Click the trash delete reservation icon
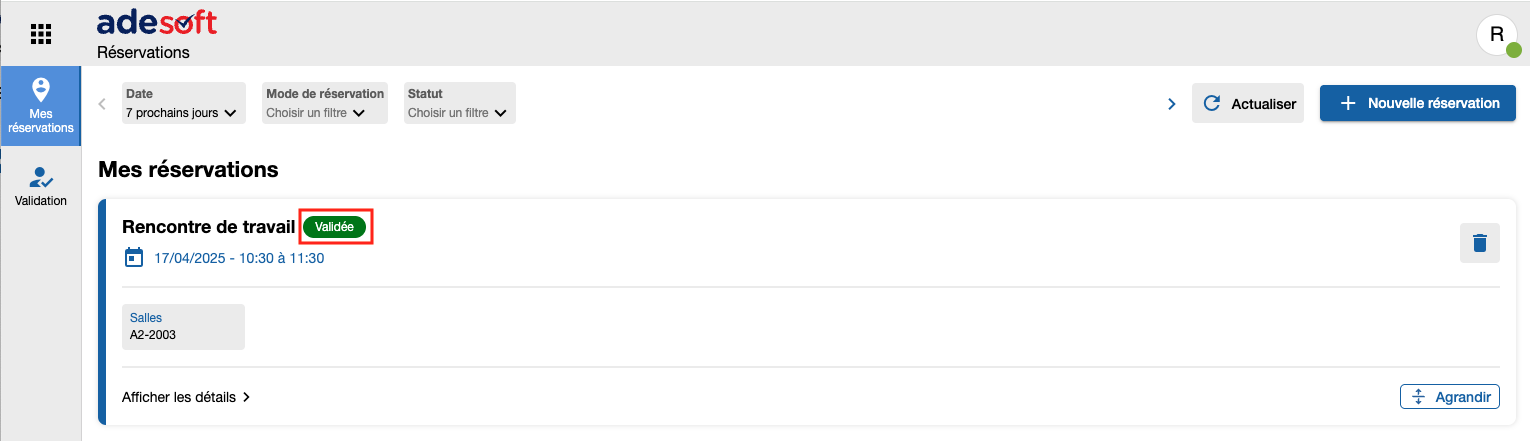1530x441 pixels. click(x=1479, y=243)
